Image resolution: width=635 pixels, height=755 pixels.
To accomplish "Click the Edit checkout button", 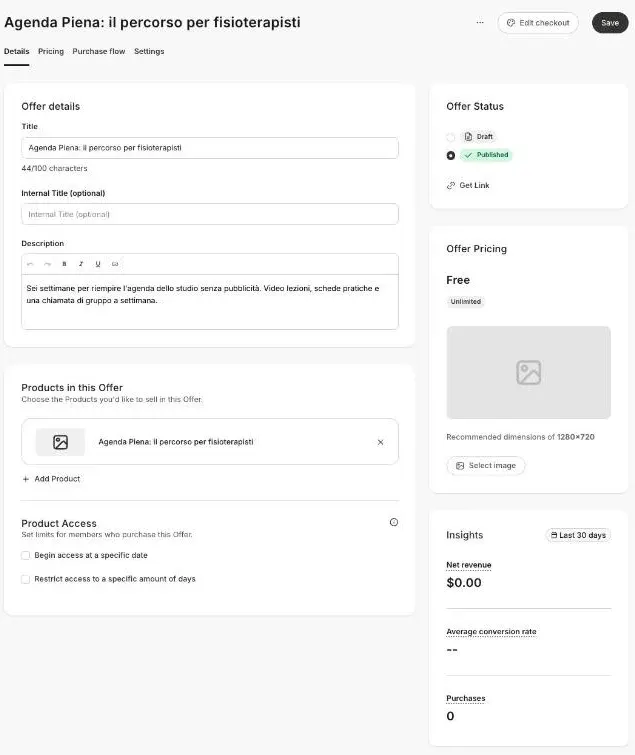I will [538, 23].
